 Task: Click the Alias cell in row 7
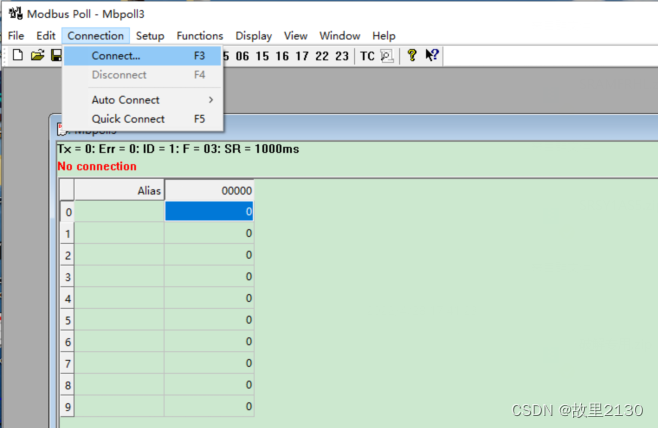[120, 363]
